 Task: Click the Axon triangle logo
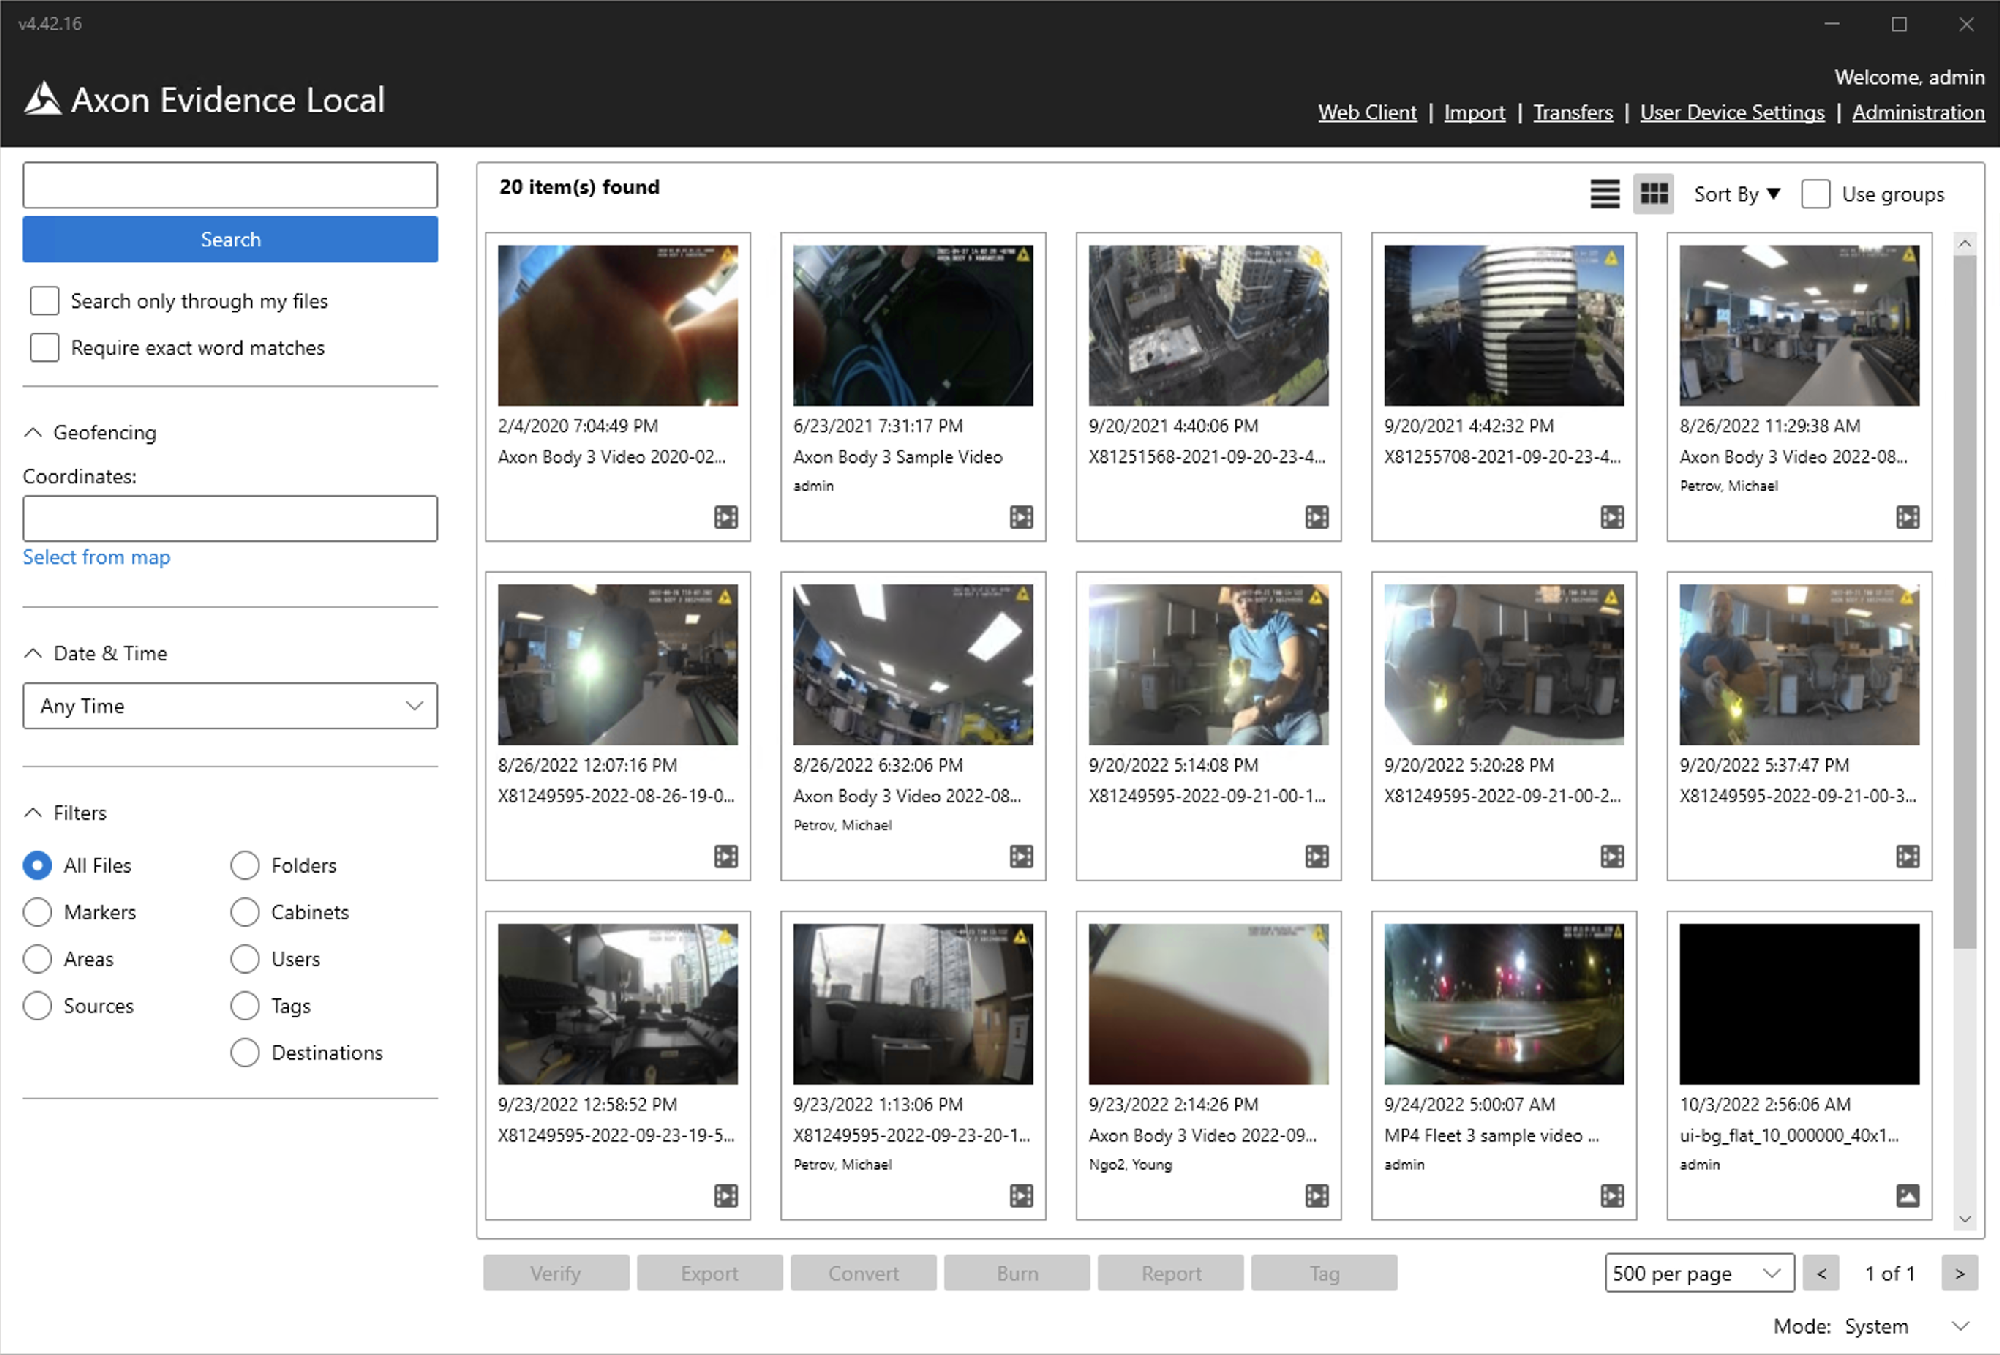pyautogui.click(x=43, y=99)
